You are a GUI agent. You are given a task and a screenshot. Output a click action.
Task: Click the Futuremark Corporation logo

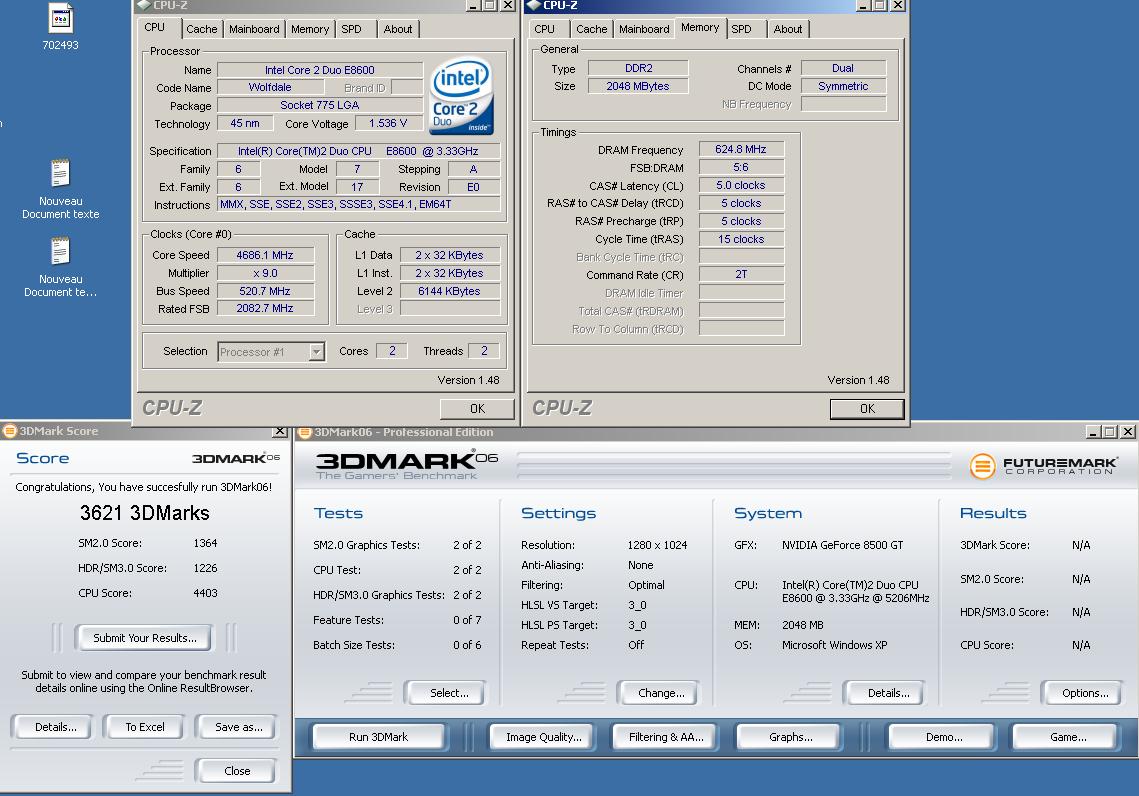pos(1043,465)
